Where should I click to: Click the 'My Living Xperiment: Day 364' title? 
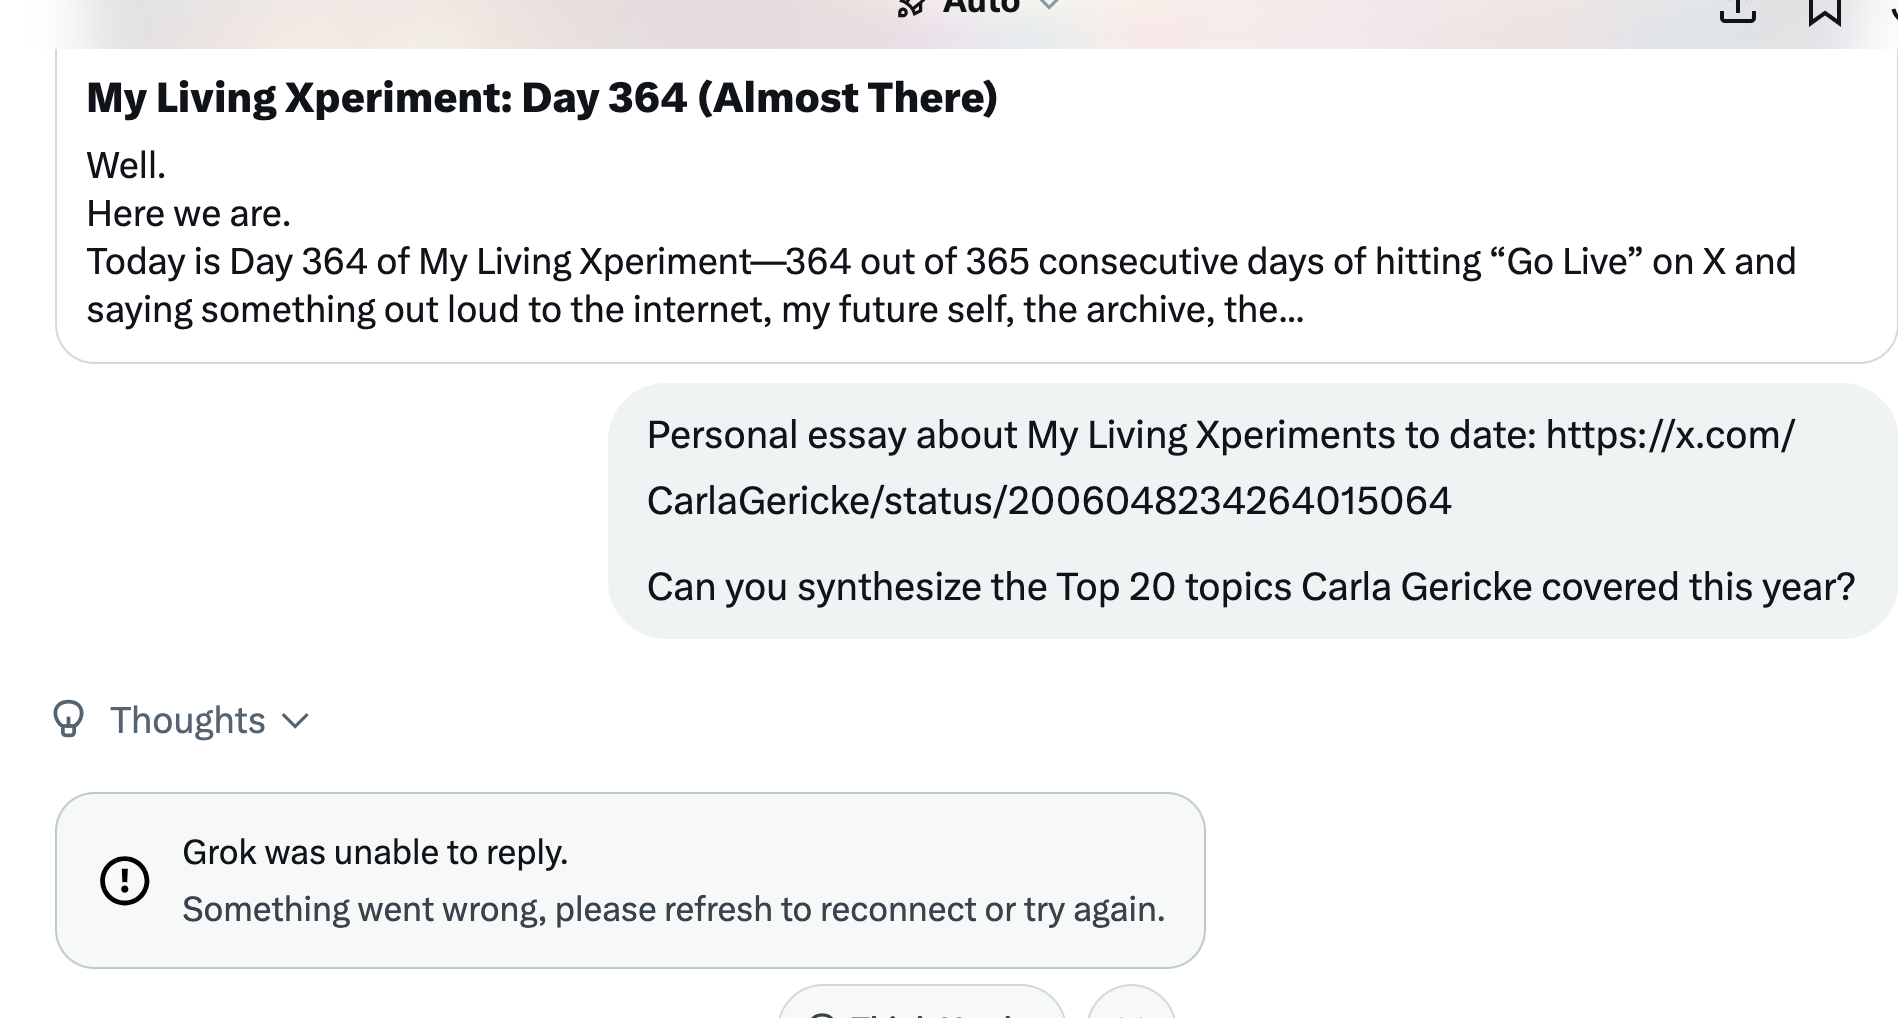(542, 98)
